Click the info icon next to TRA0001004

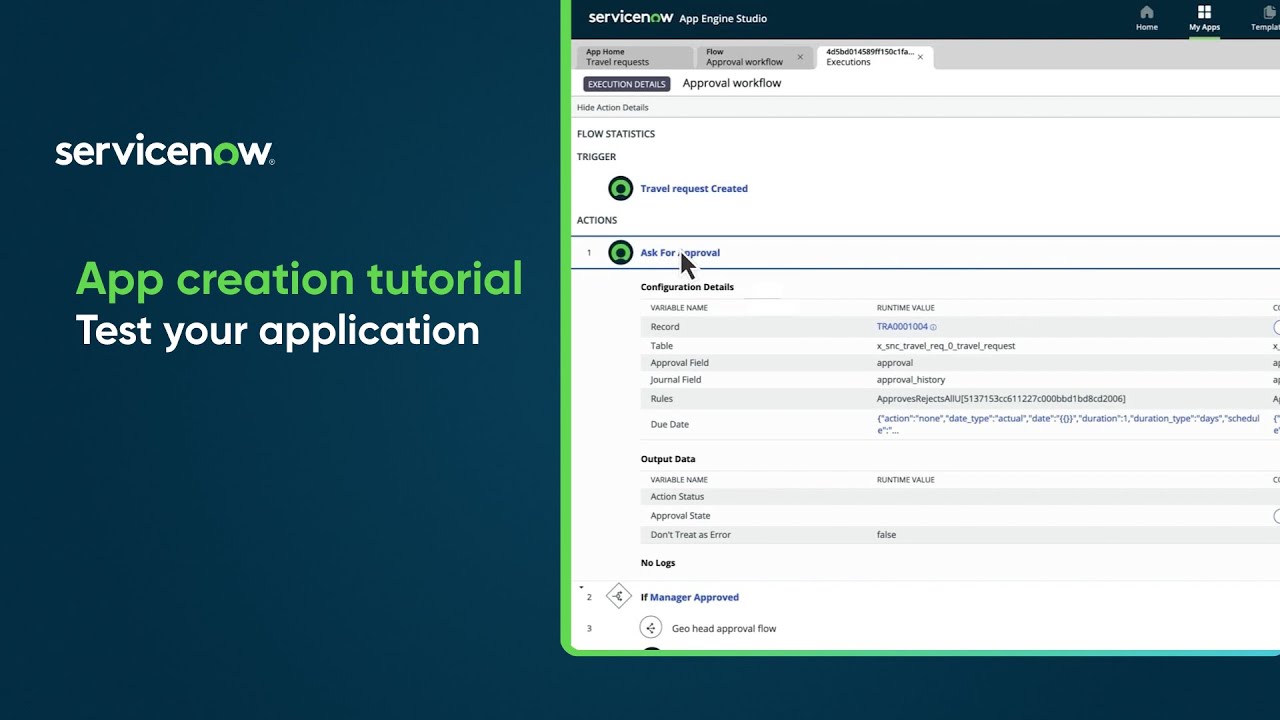point(932,326)
